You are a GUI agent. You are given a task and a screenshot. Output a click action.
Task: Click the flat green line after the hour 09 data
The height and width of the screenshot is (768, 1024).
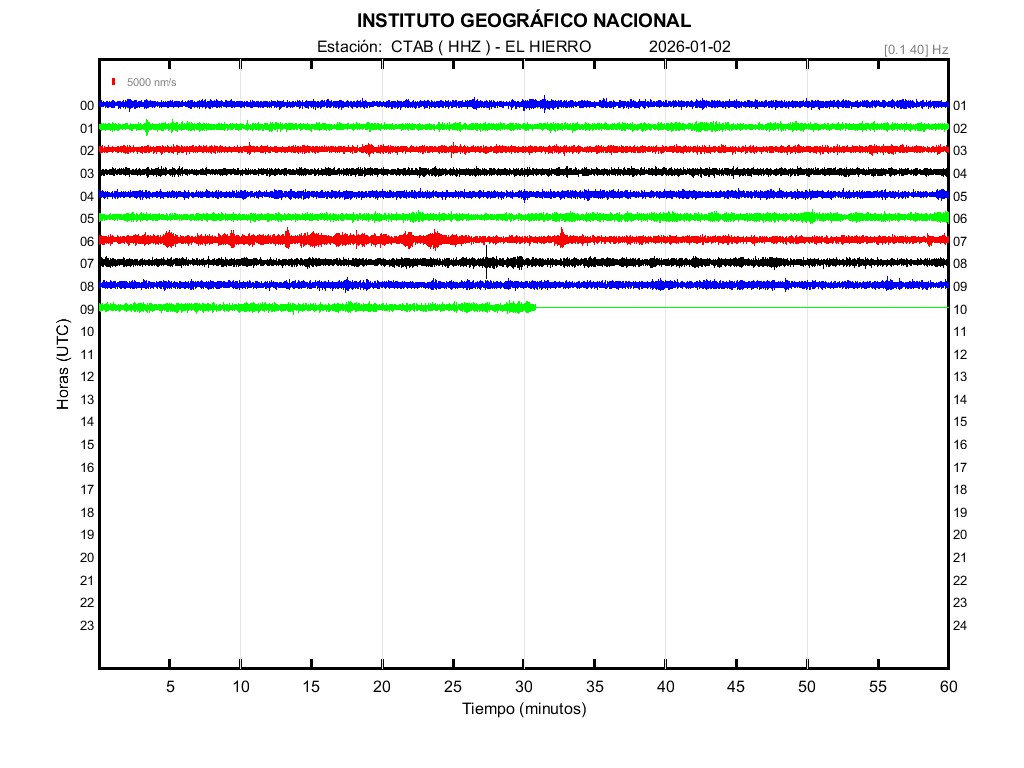pyautogui.click(x=740, y=307)
